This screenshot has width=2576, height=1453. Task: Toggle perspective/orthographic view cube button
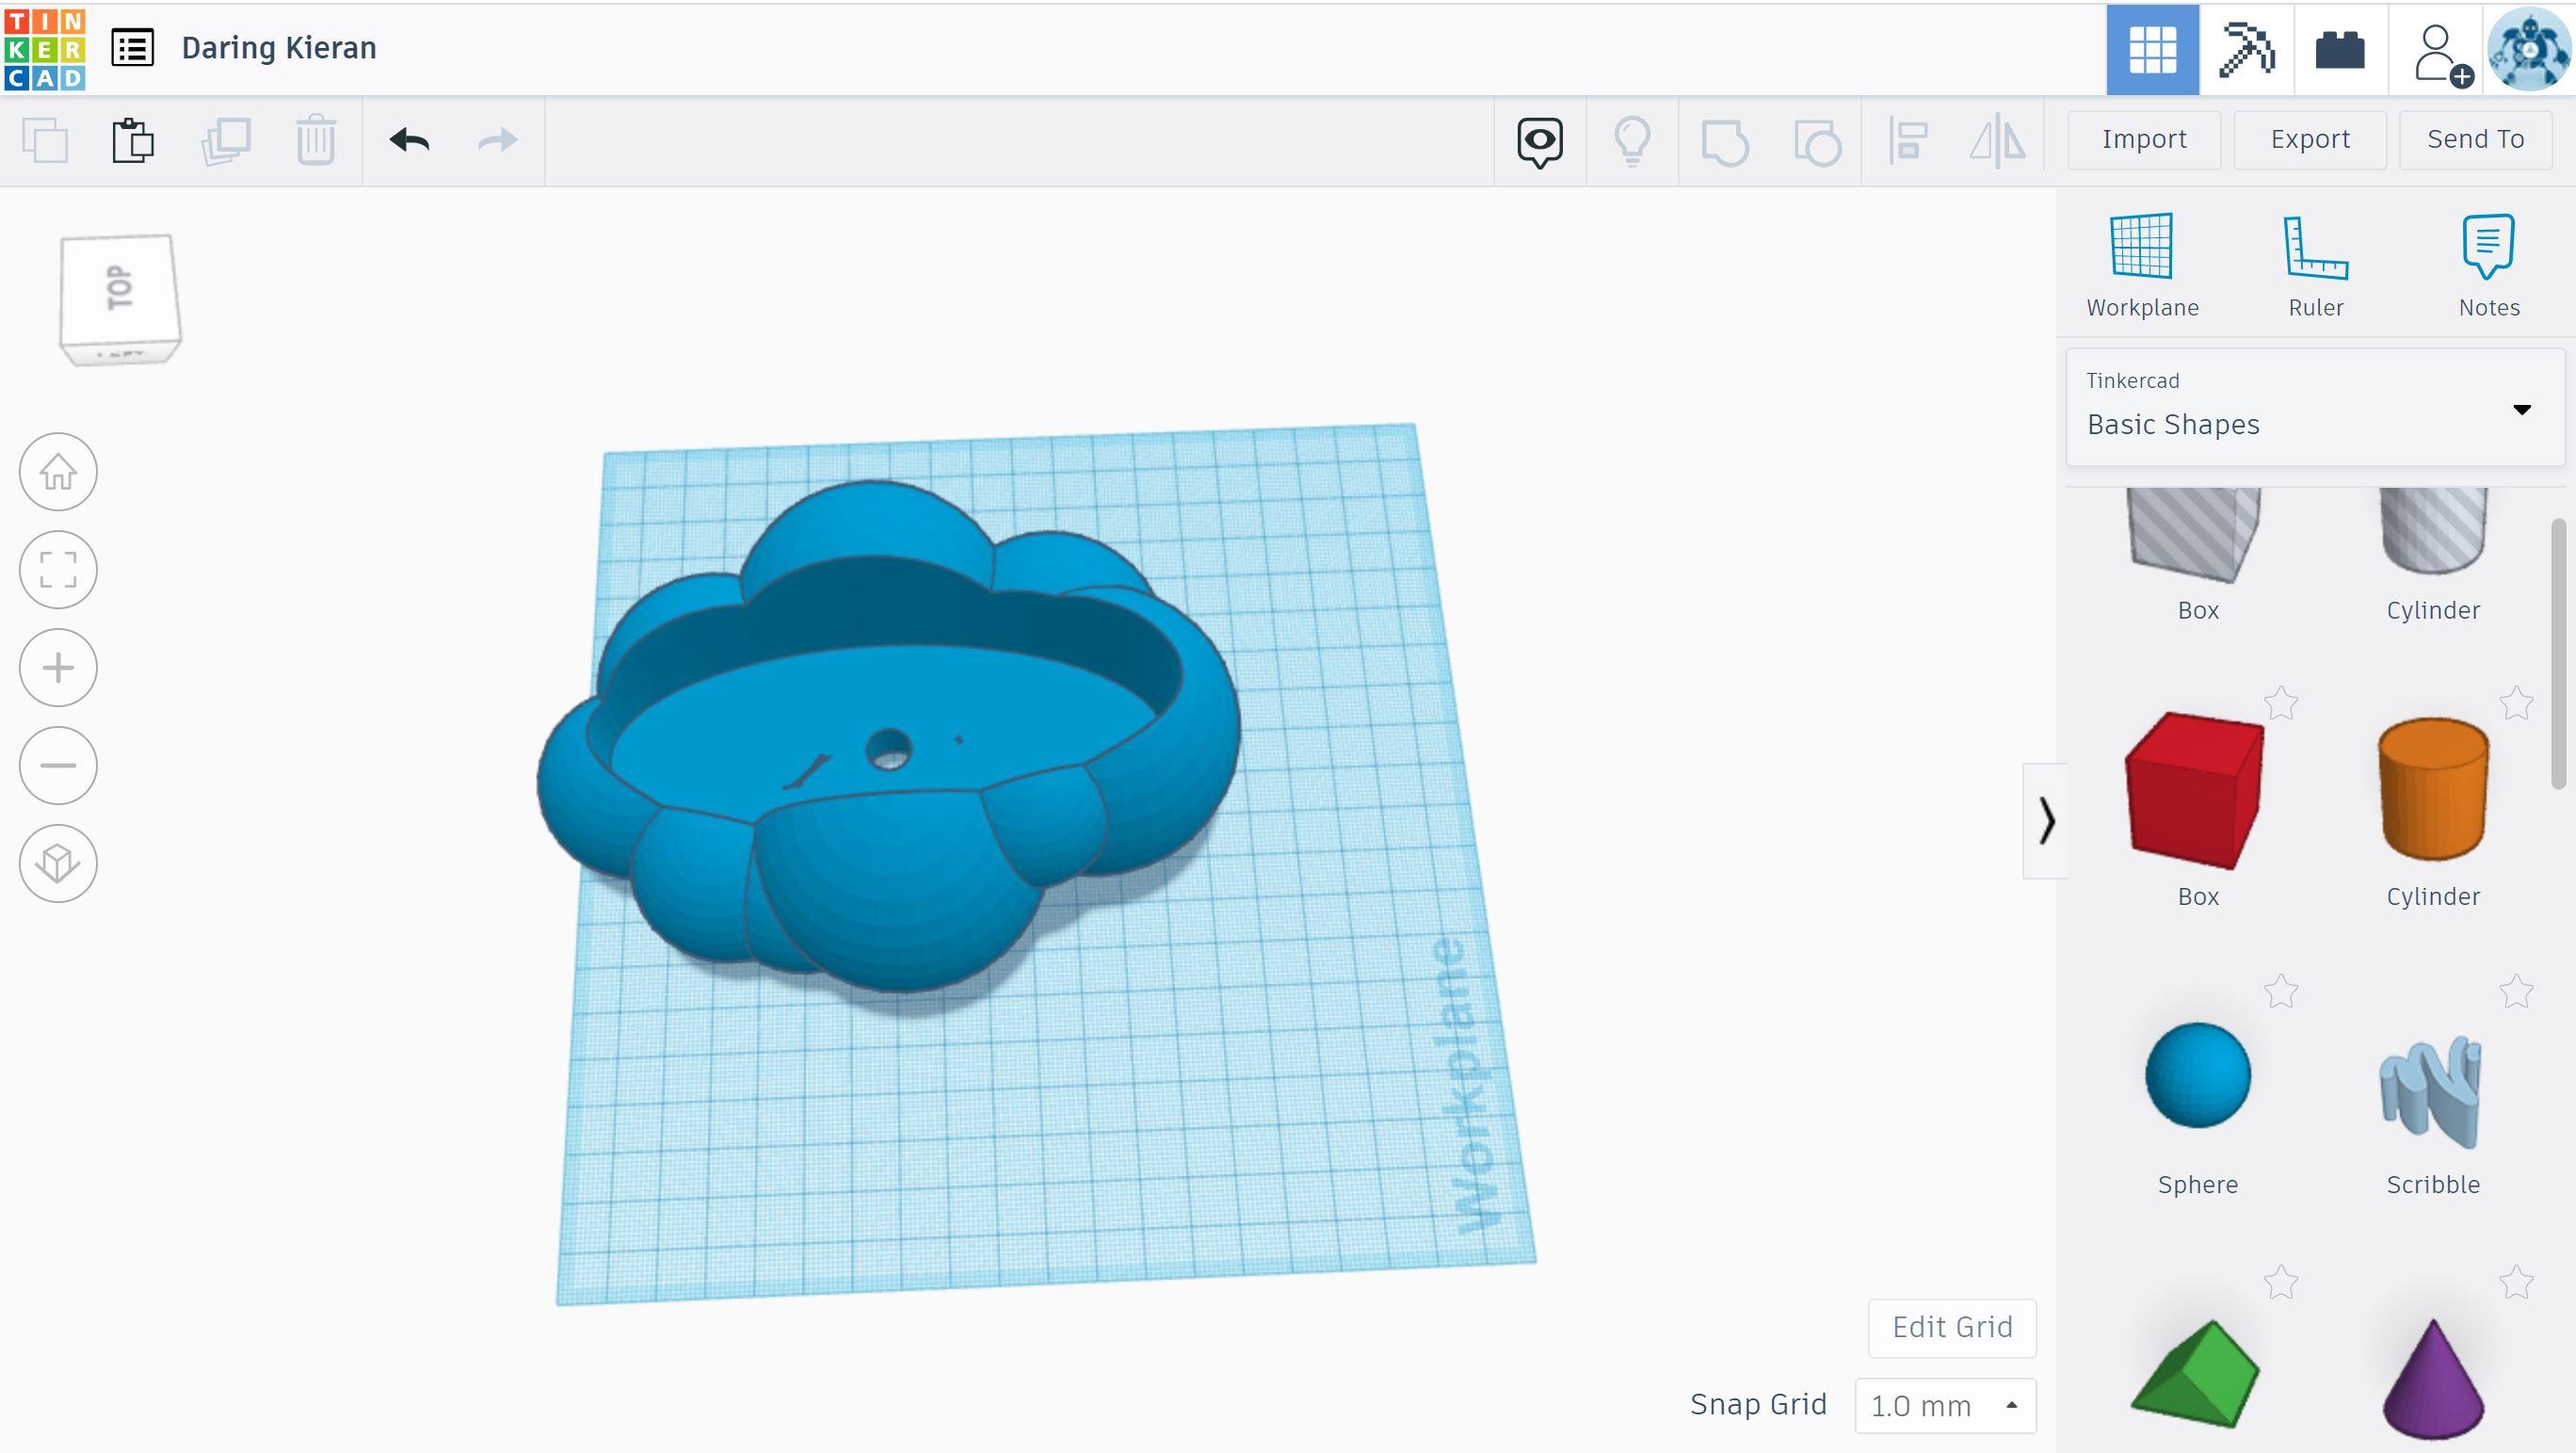[x=58, y=863]
